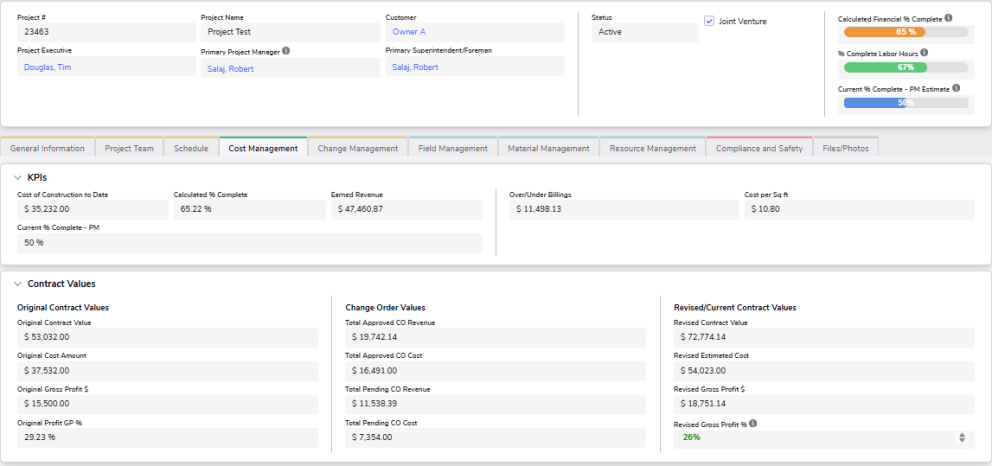The height and width of the screenshot is (466, 992).
Task: Open the Owner A customer link
Action: click(409, 32)
